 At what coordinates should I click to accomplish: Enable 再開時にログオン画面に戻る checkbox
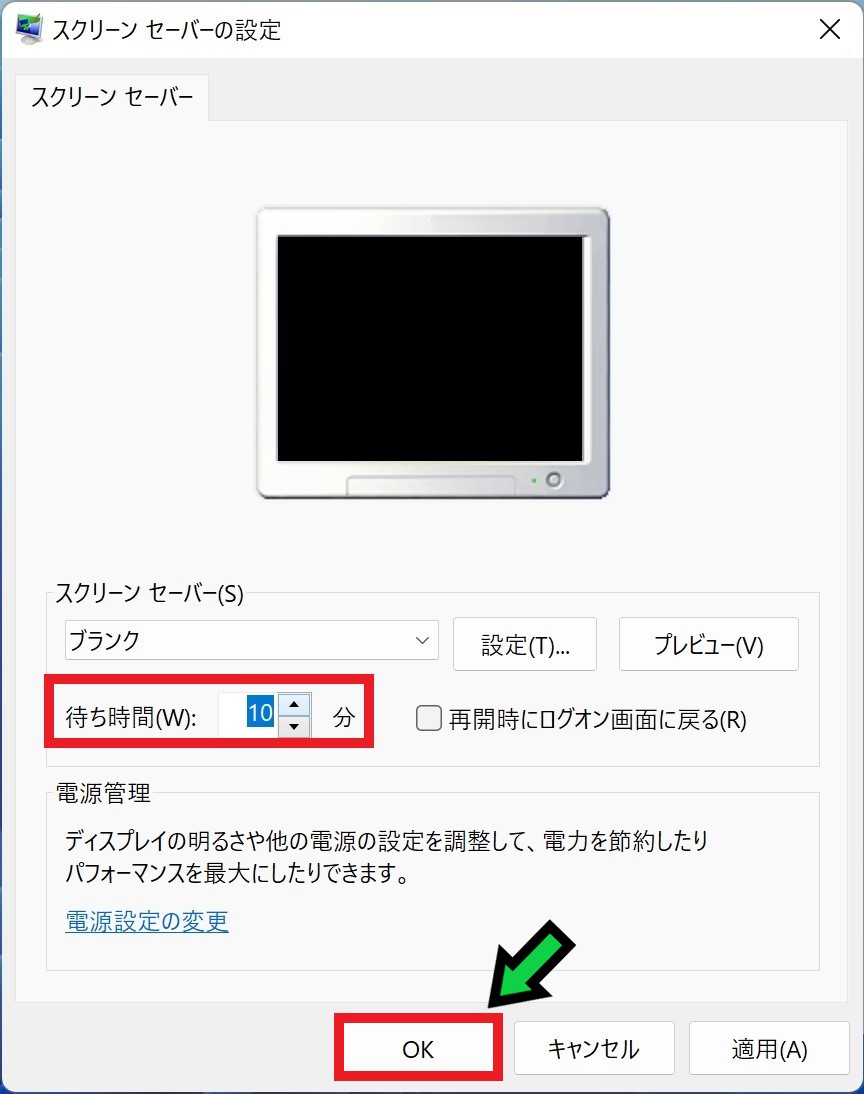[429, 718]
